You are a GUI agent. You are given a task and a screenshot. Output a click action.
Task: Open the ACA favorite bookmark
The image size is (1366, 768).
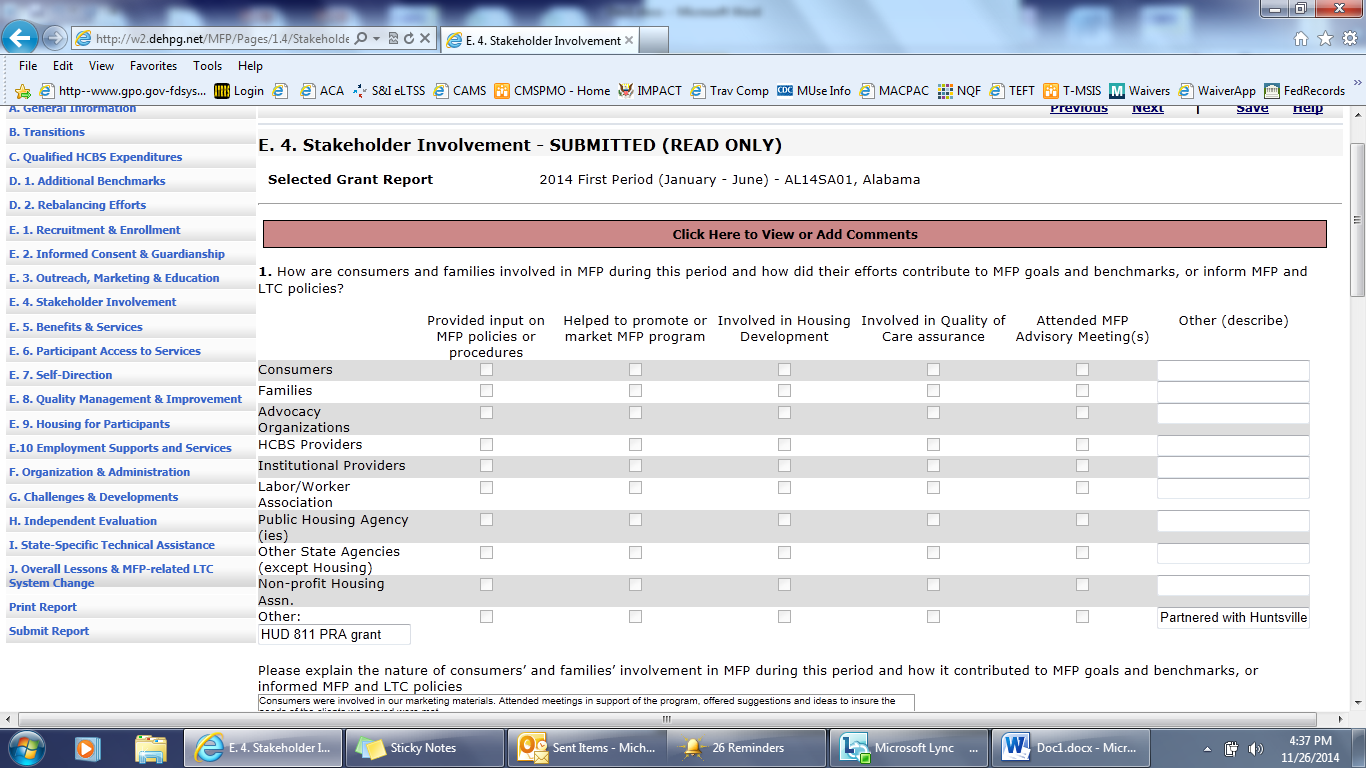322,91
